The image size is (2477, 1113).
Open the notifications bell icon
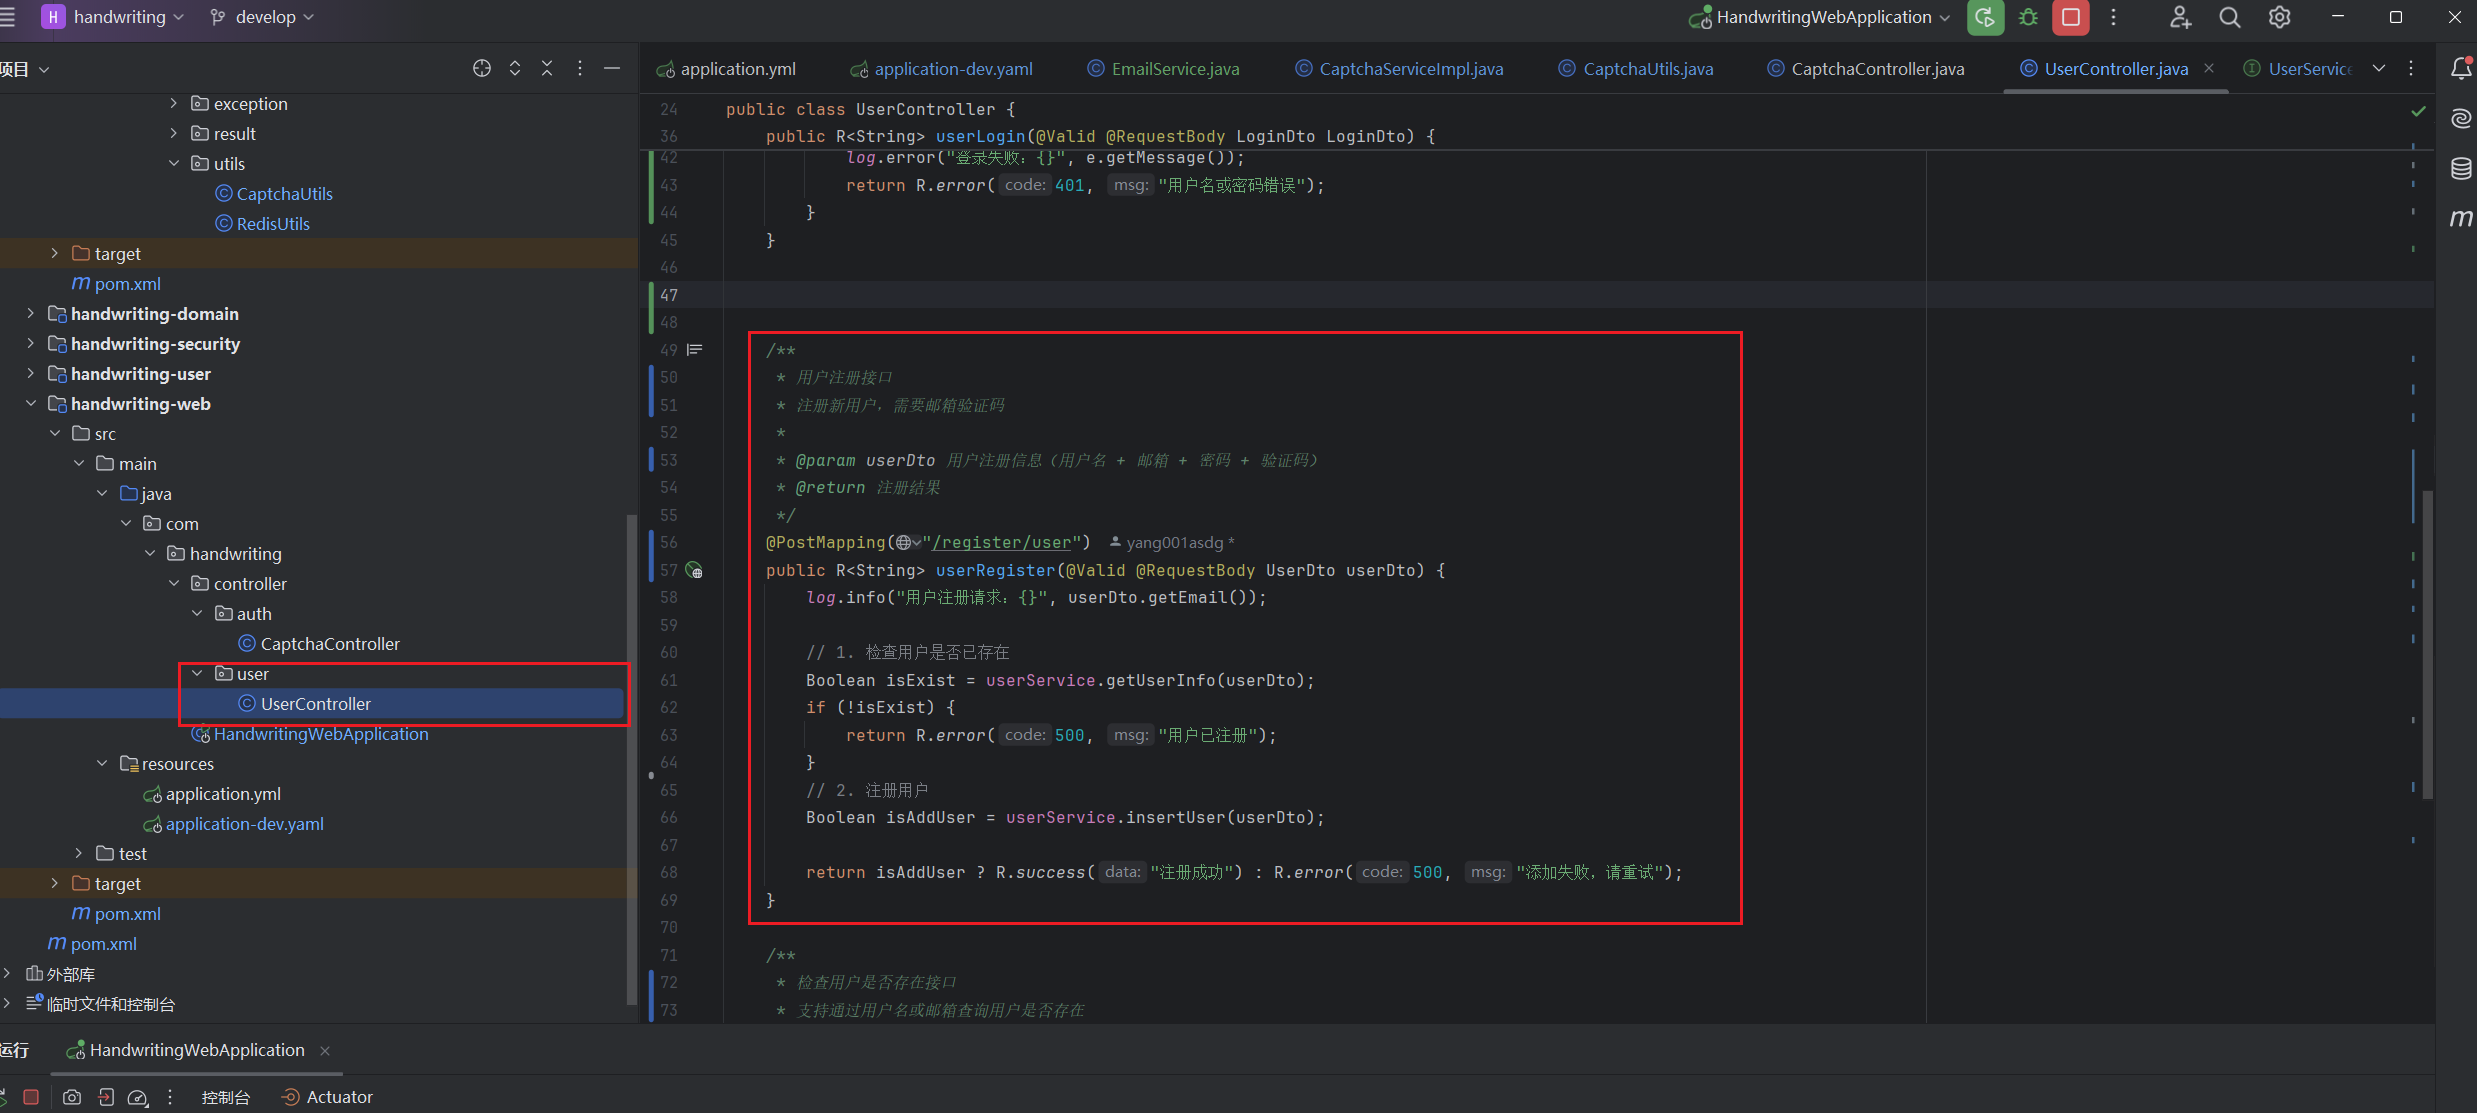[x=2460, y=68]
